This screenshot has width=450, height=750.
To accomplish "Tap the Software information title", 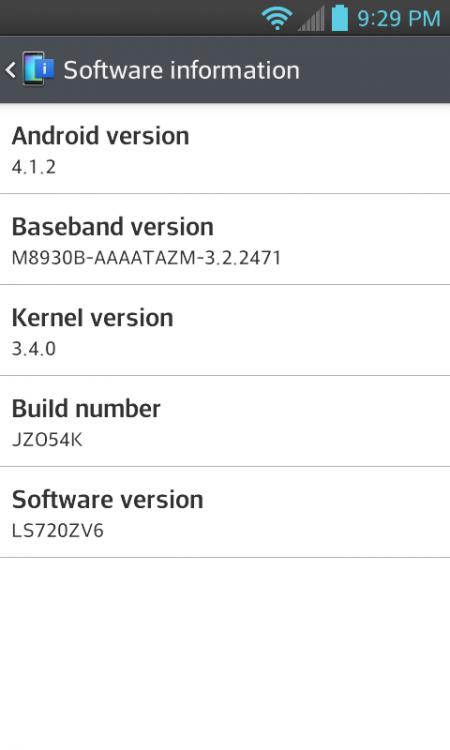I will coord(182,70).
